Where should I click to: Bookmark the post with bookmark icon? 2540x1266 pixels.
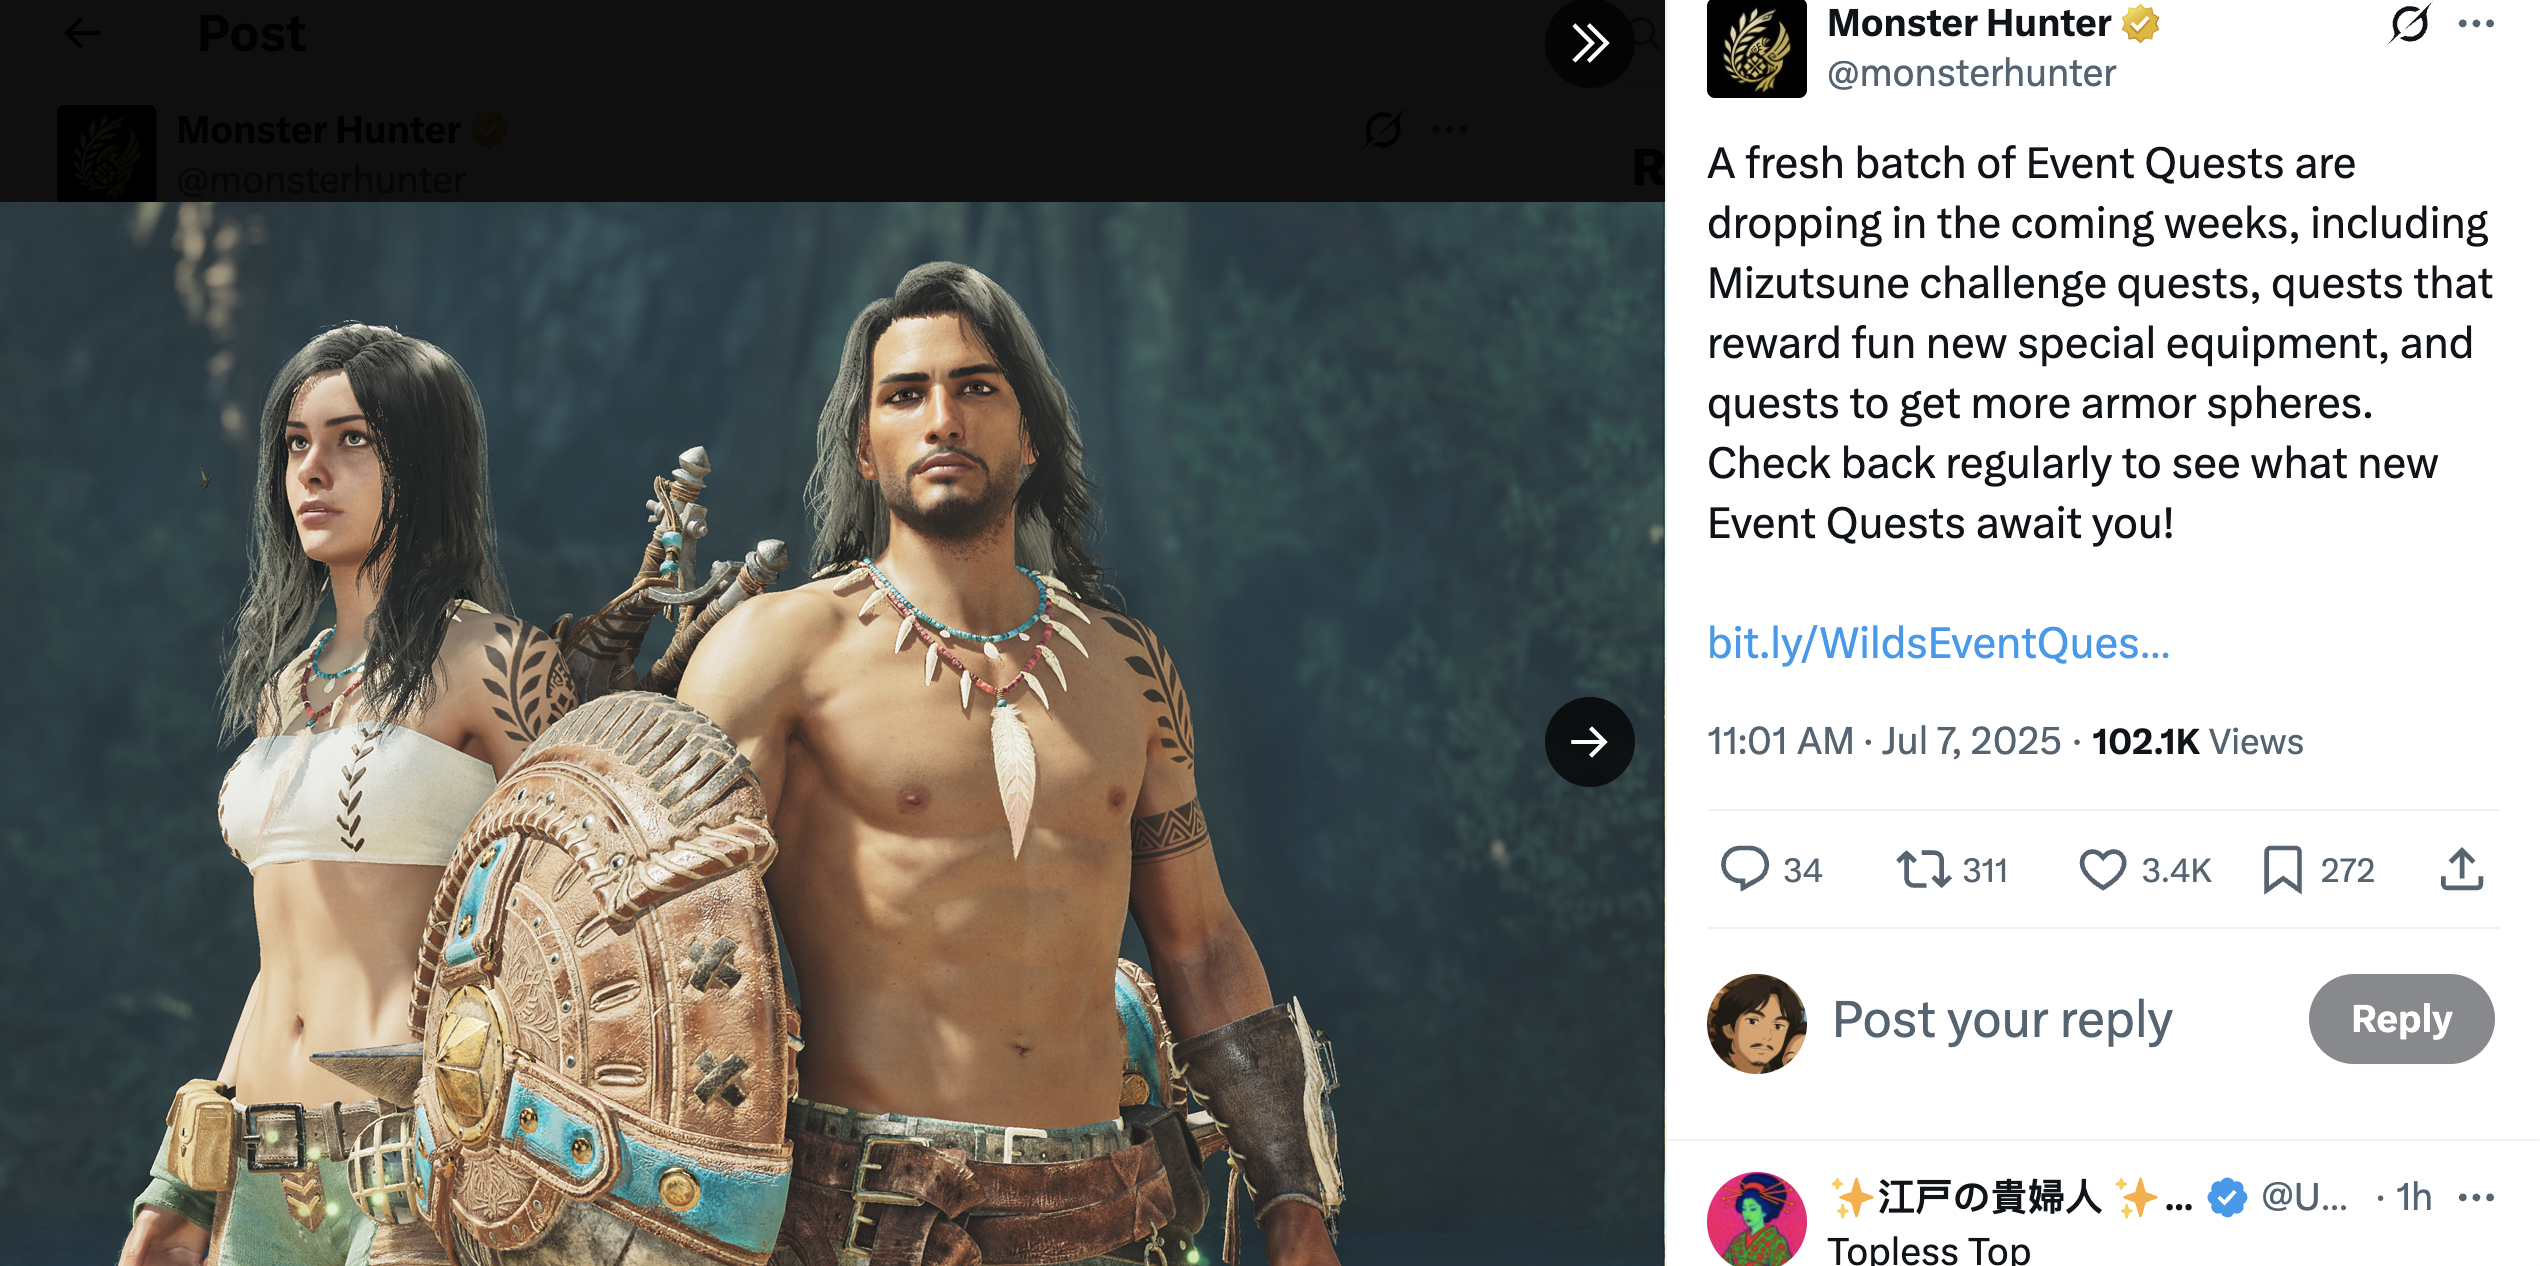click(x=2283, y=869)
